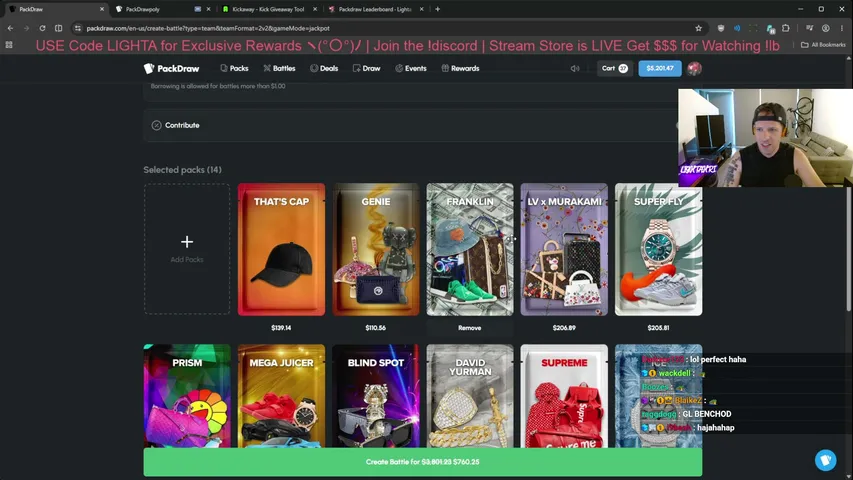Click the PackDraw logo in header

(171, 69)
